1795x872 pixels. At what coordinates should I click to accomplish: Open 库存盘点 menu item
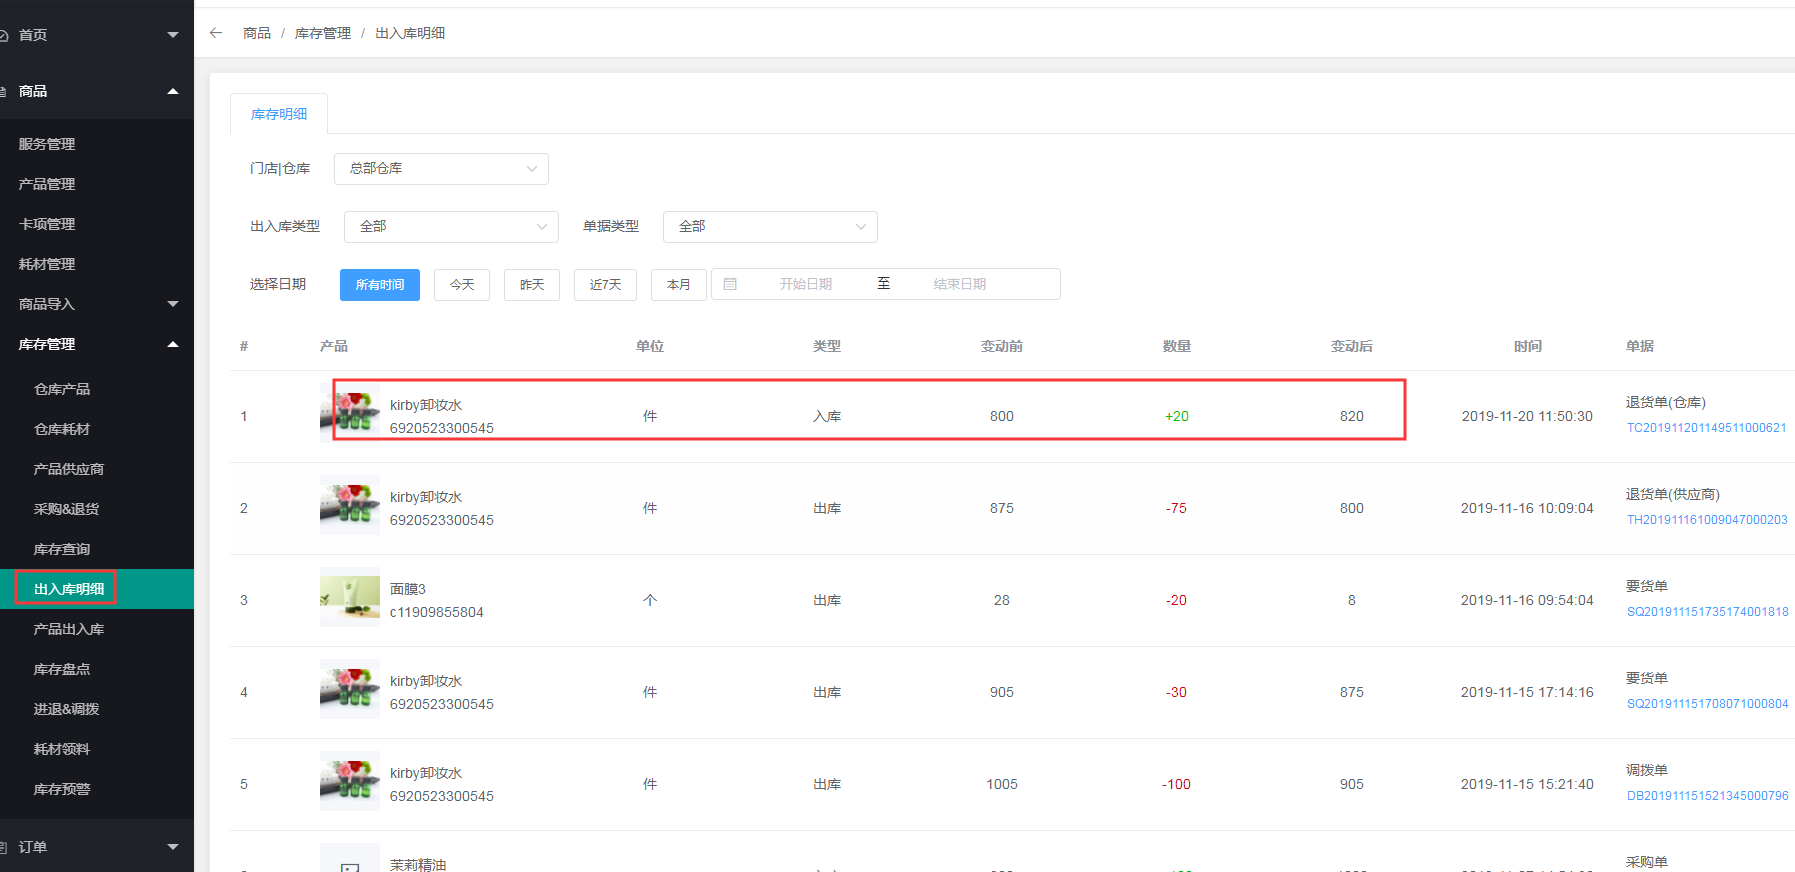(x=62, y=669)
